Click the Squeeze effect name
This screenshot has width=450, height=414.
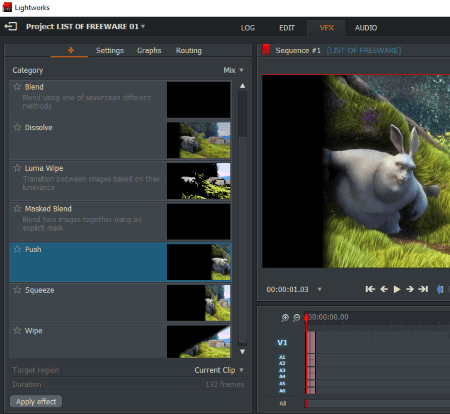pyautogui.click(x=40, y=290)
